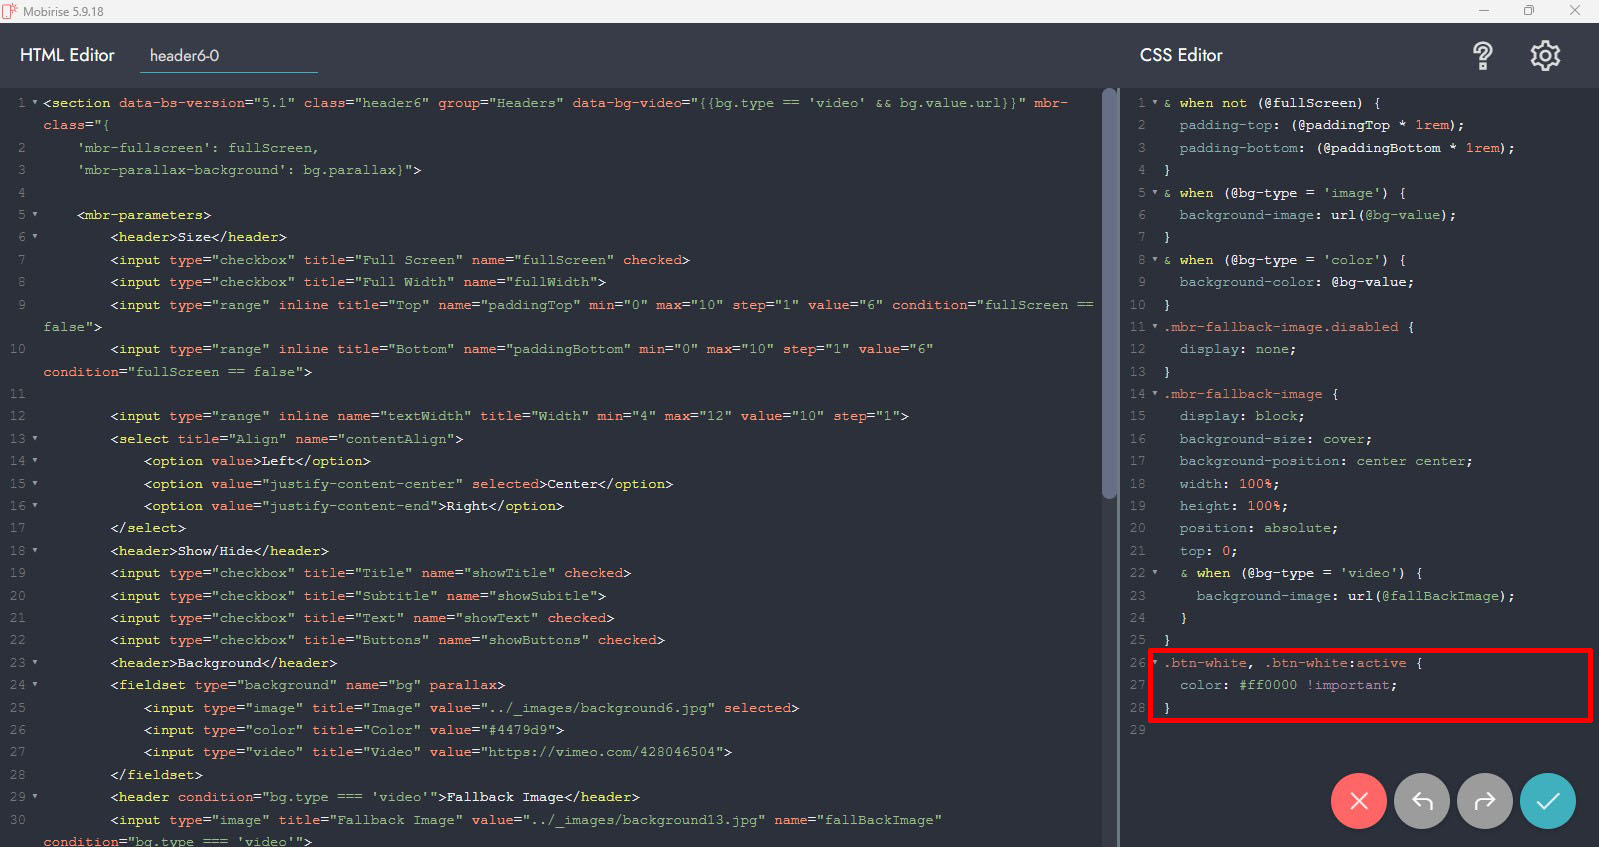Click the redo arrow button
The height and width of the screenshot is (847, 1599).
click(x=1484, y=801)
